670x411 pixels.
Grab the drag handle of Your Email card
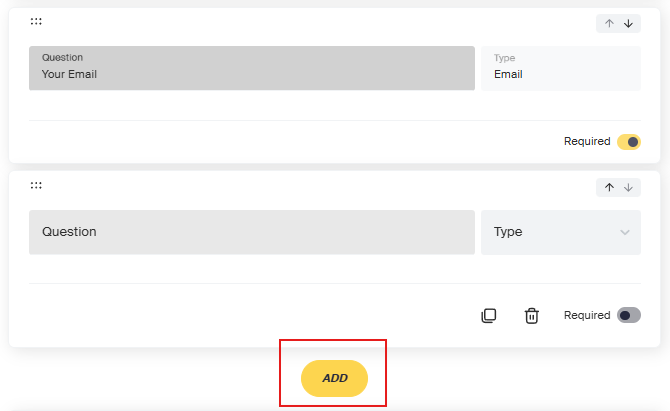tap(36, 21)
